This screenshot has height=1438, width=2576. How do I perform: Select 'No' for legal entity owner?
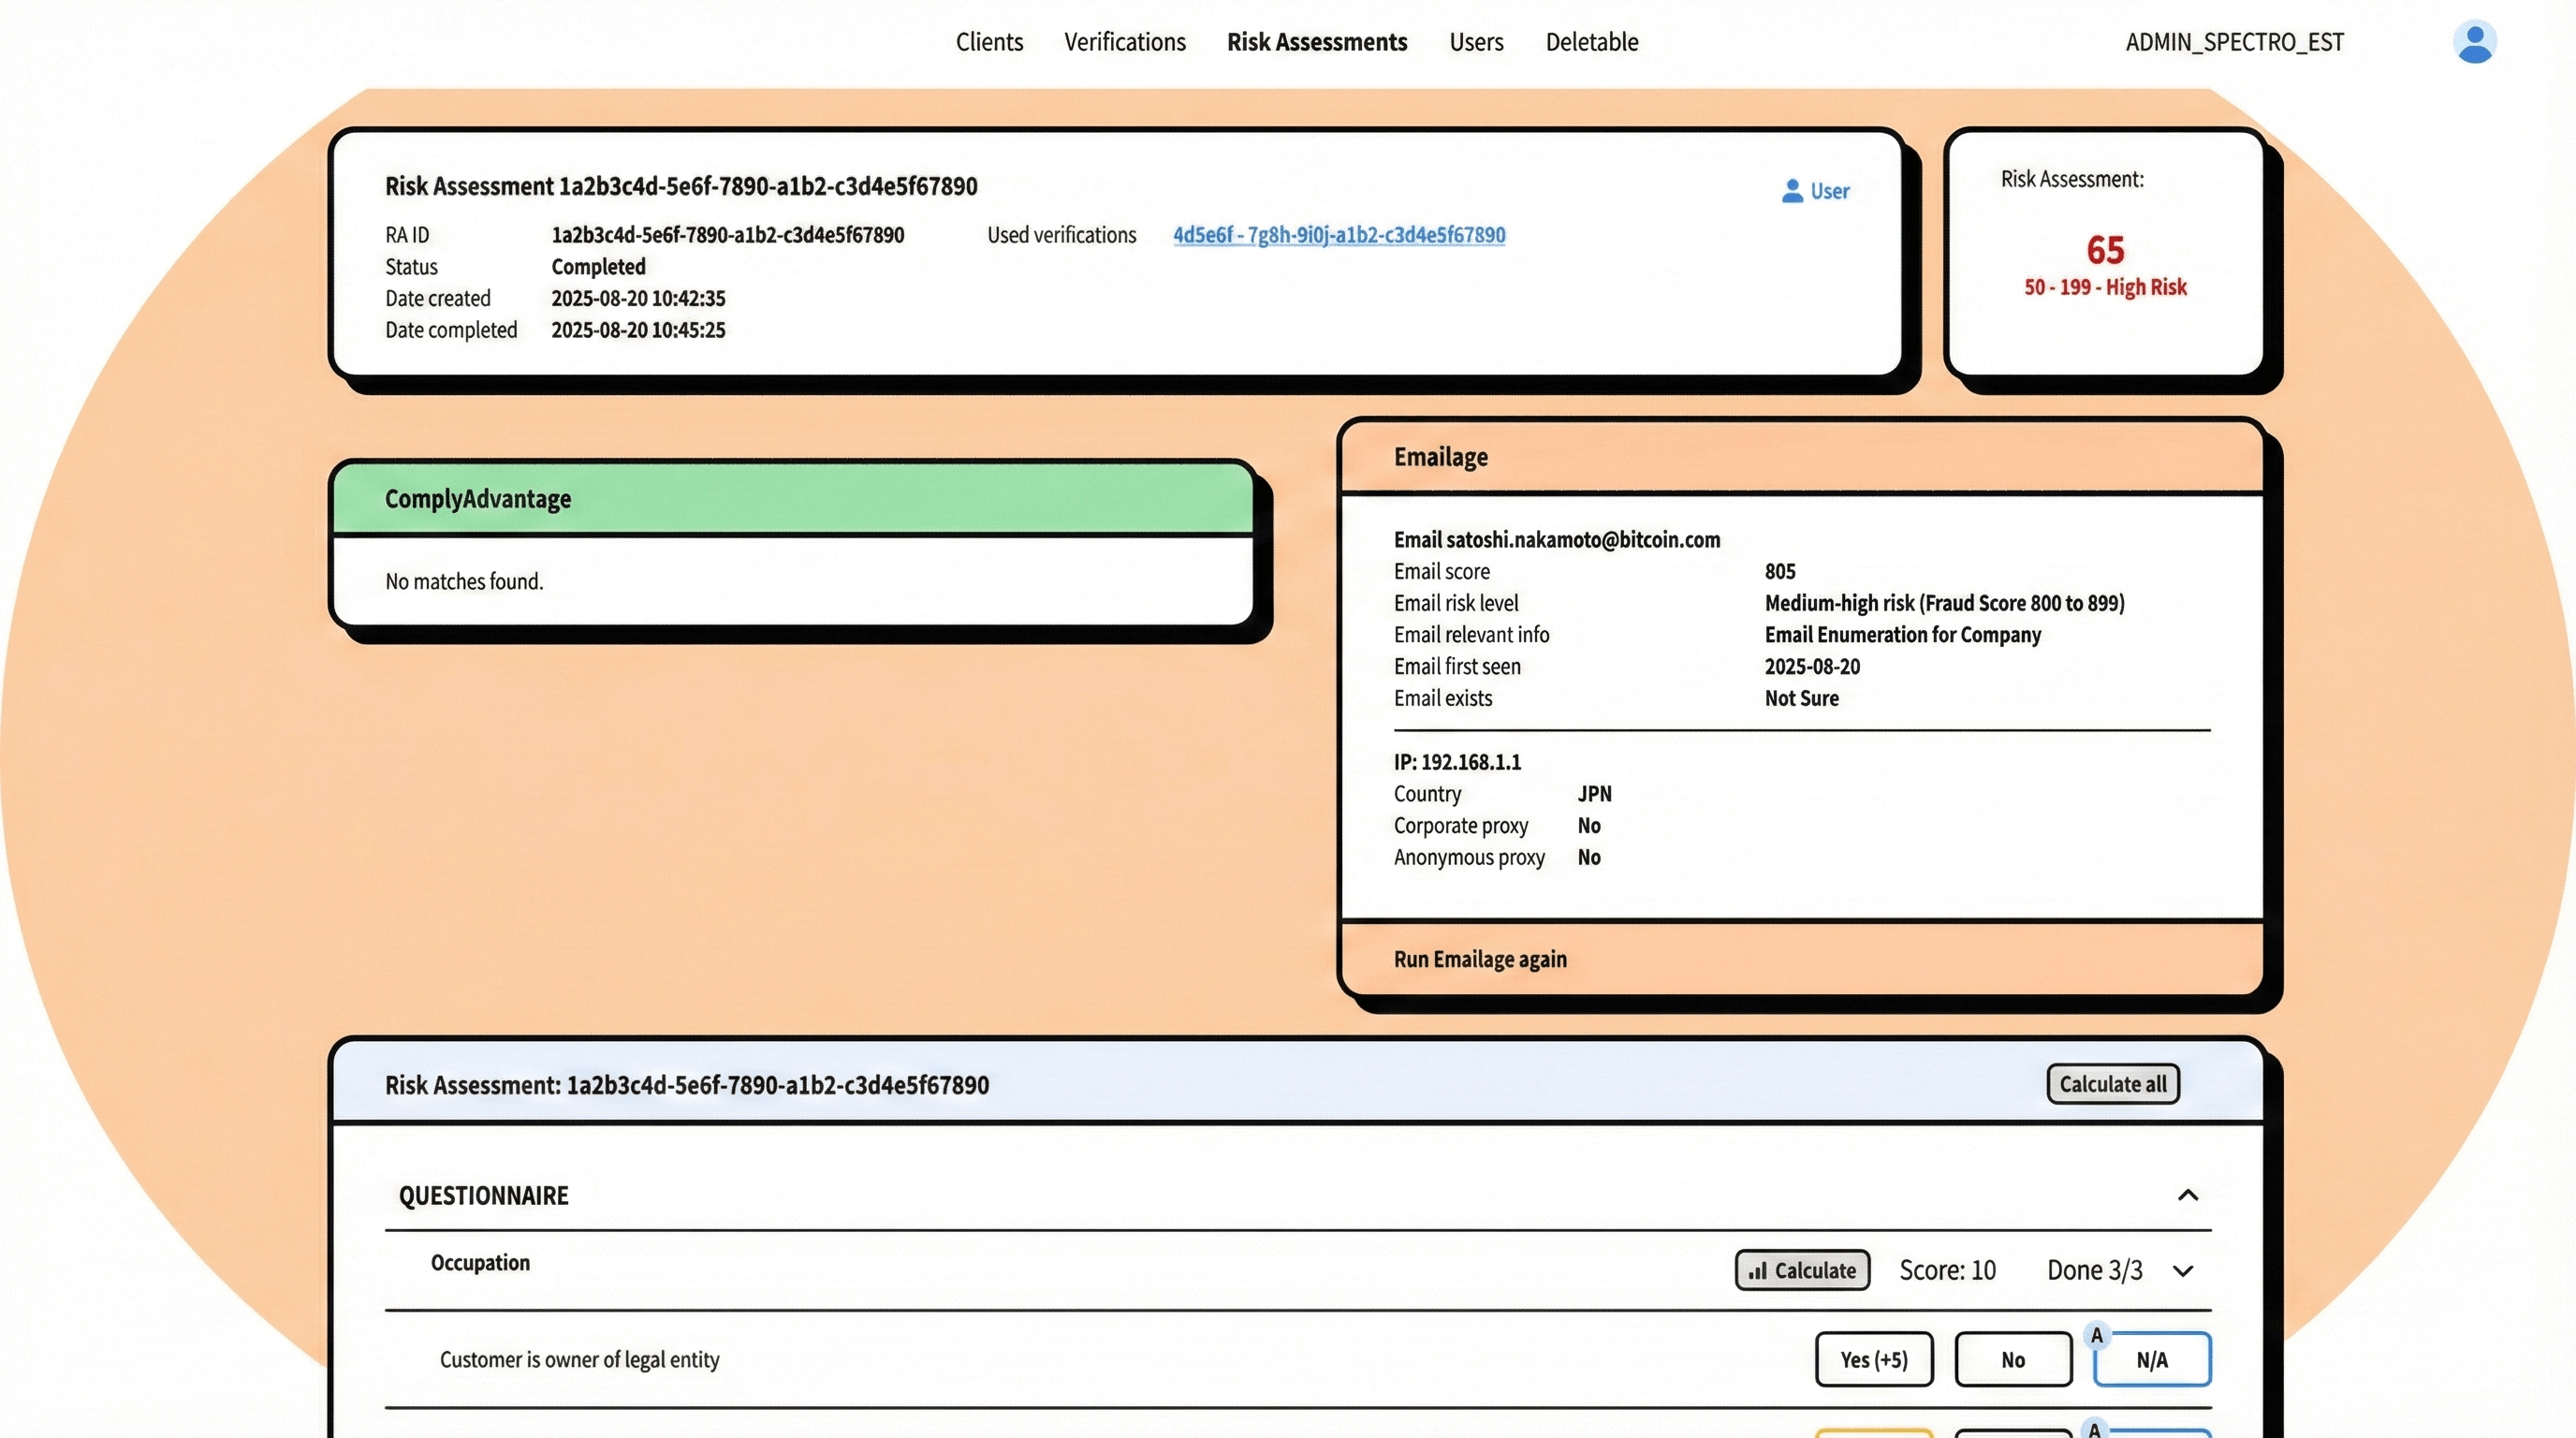[x=2013, y=1359]
